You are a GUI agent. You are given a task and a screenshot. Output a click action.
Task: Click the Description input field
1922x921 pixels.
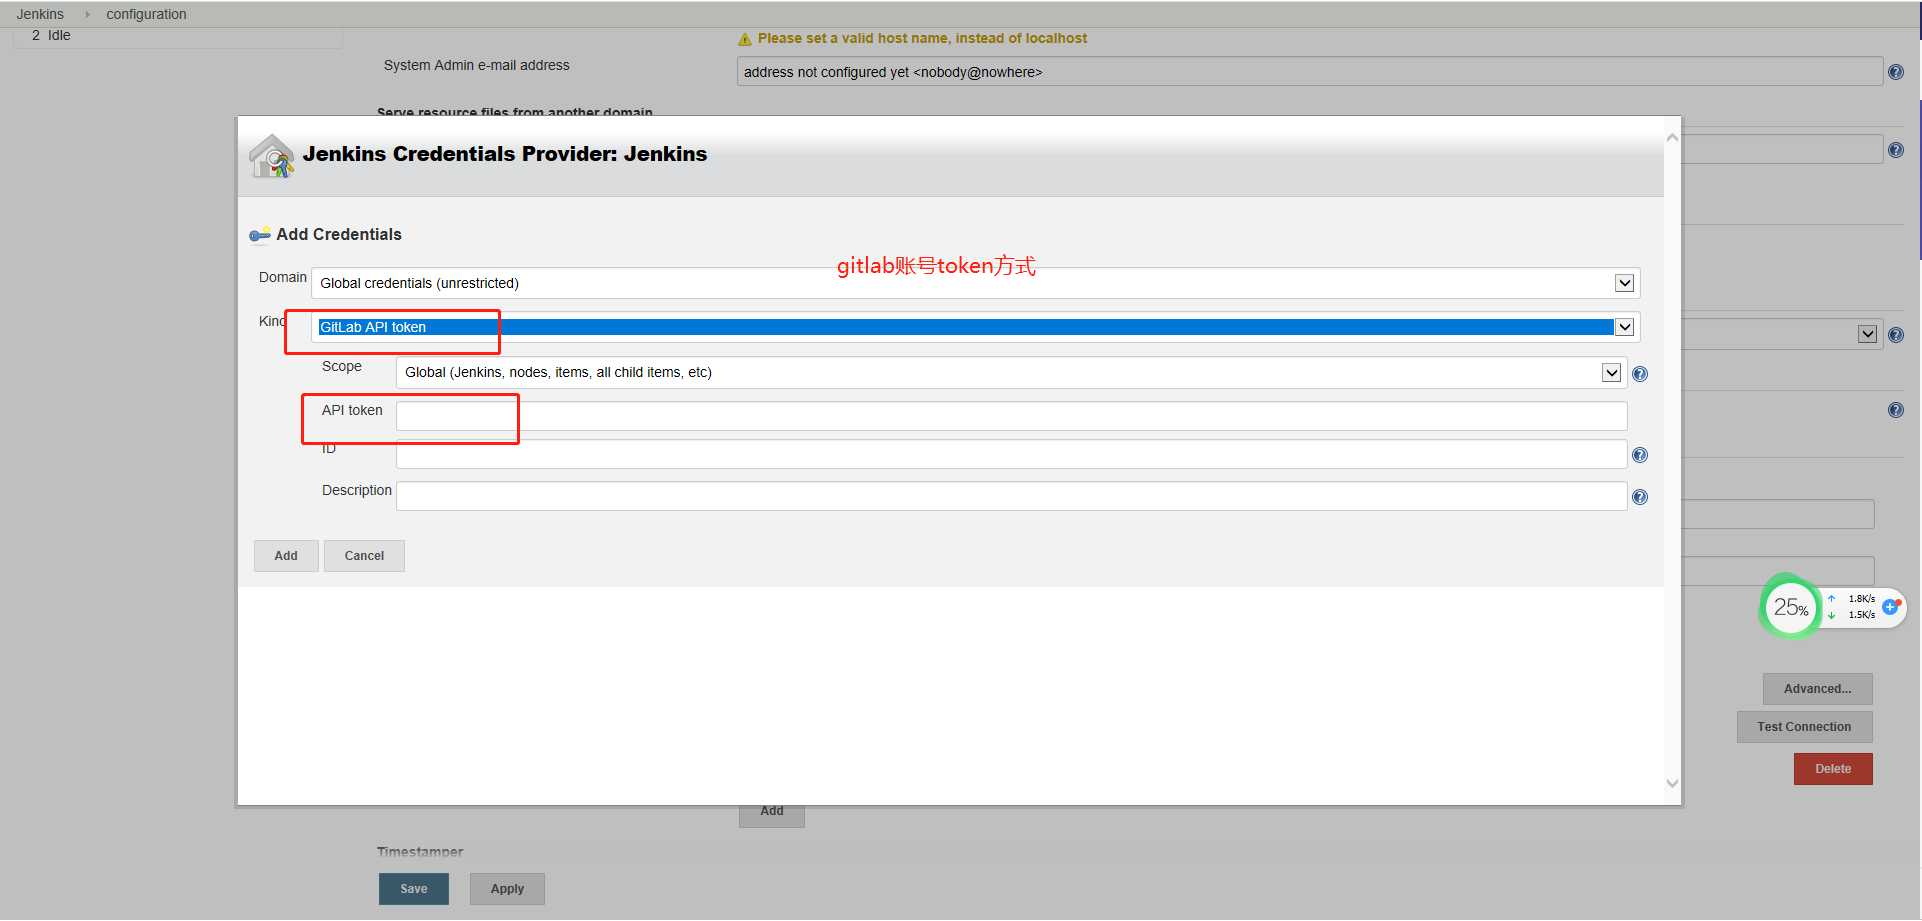tap(1011, 496)
